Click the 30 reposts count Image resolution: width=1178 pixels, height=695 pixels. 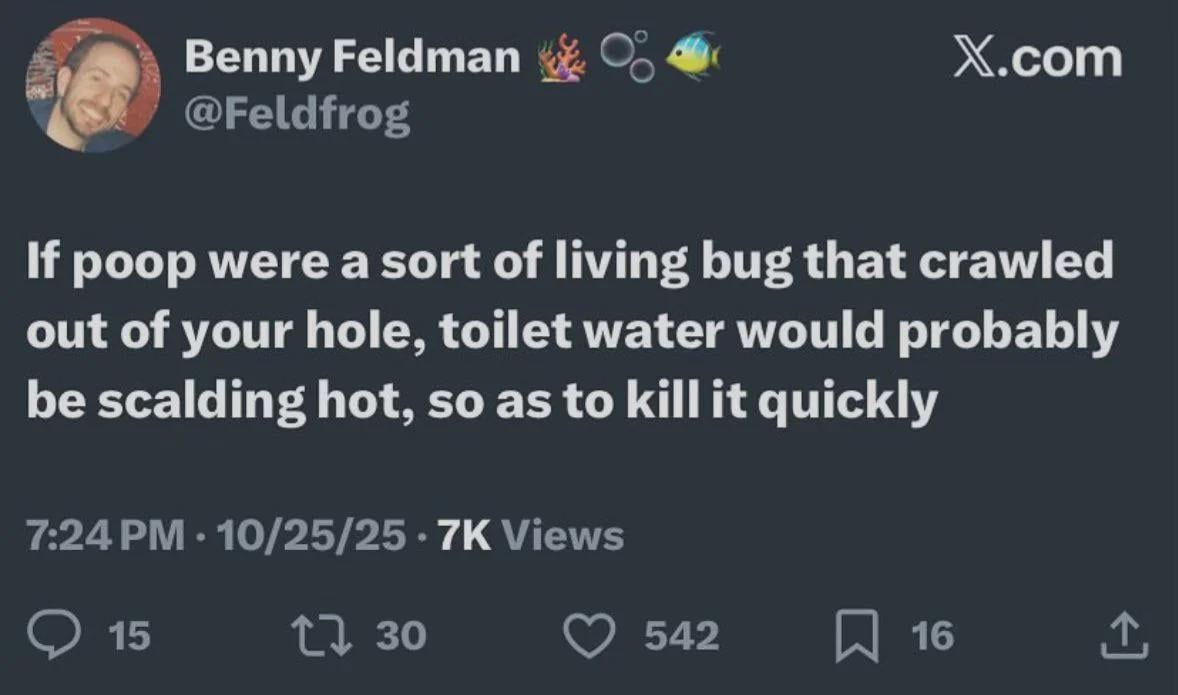[402, 635]
